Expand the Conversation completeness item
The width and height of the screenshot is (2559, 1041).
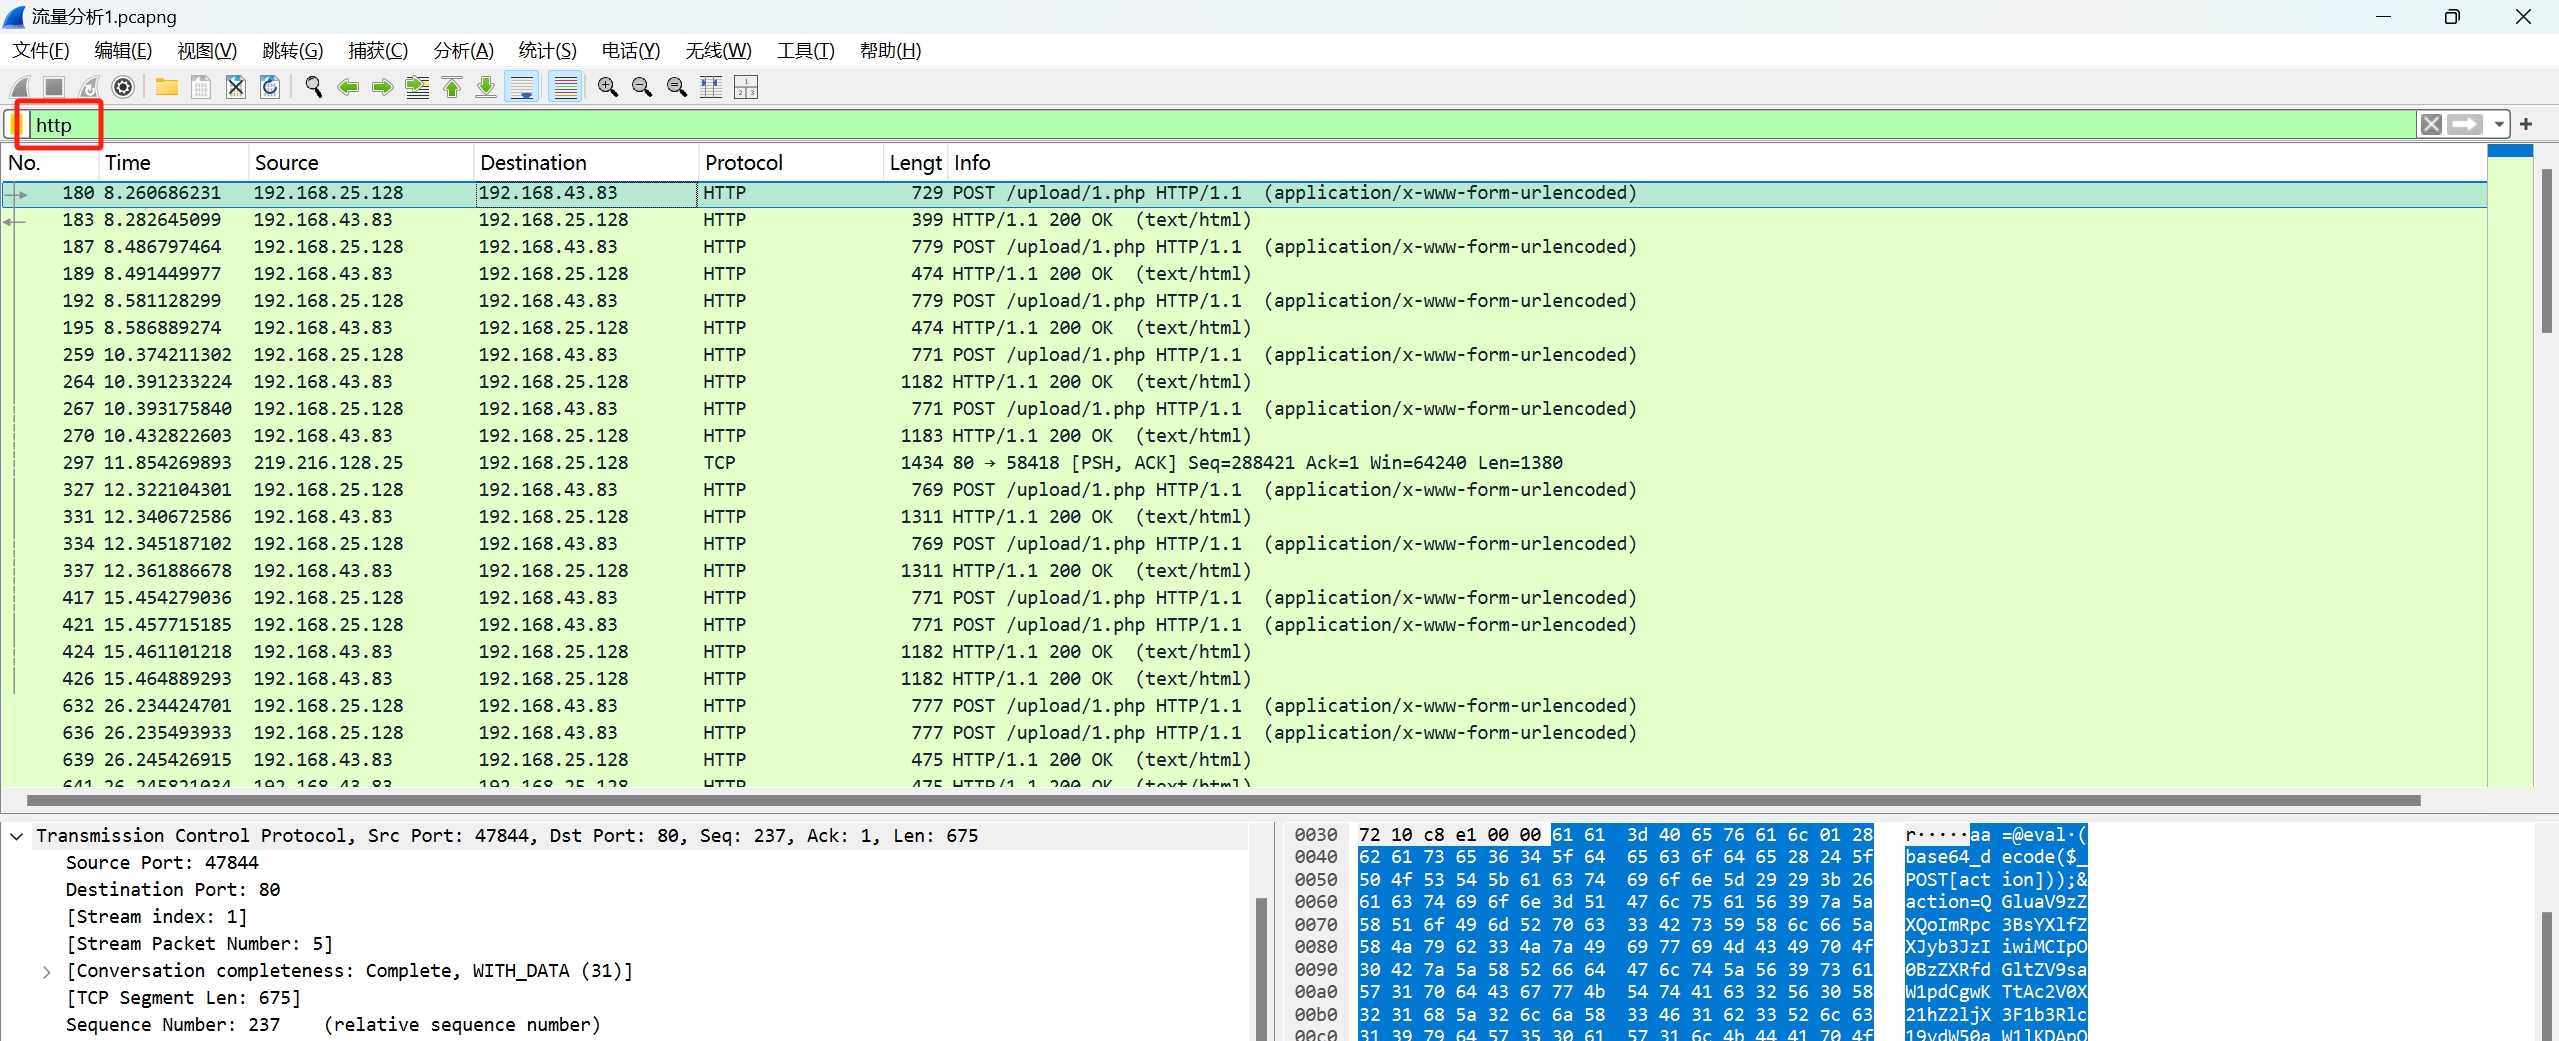click(47, 971)
